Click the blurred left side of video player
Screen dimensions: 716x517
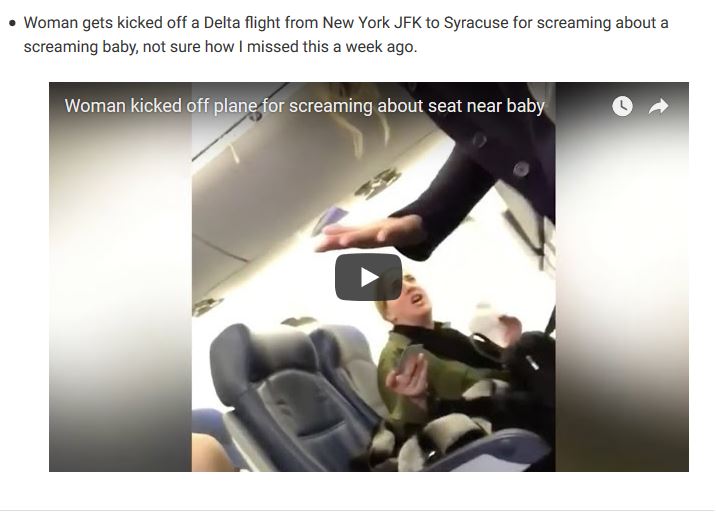tap(120, 277)
